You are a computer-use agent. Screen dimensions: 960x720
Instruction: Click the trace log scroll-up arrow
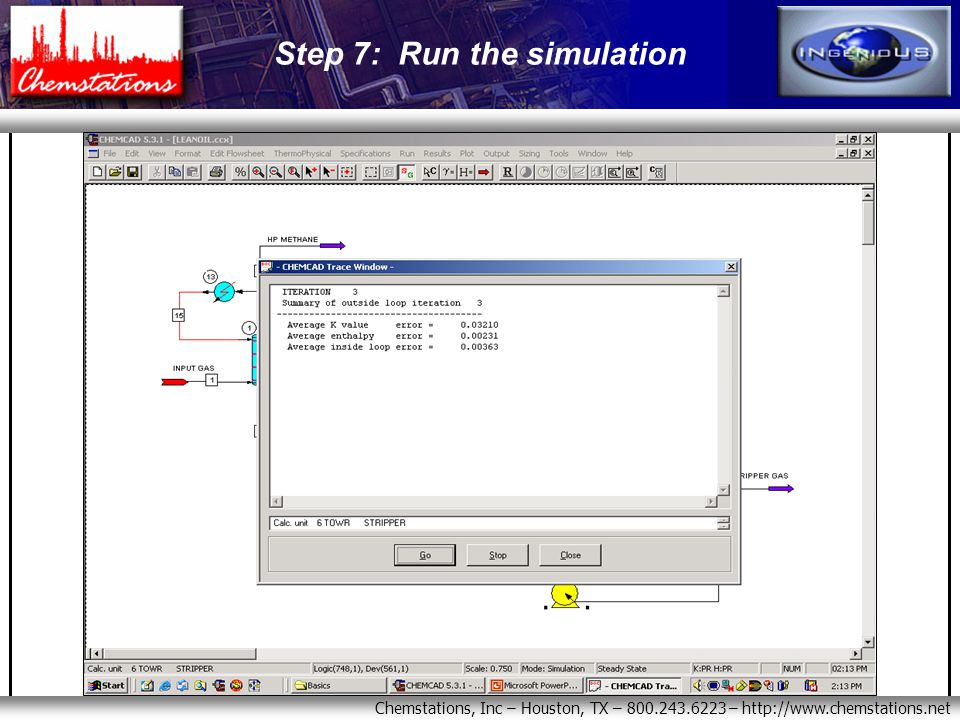pos(723,291)
